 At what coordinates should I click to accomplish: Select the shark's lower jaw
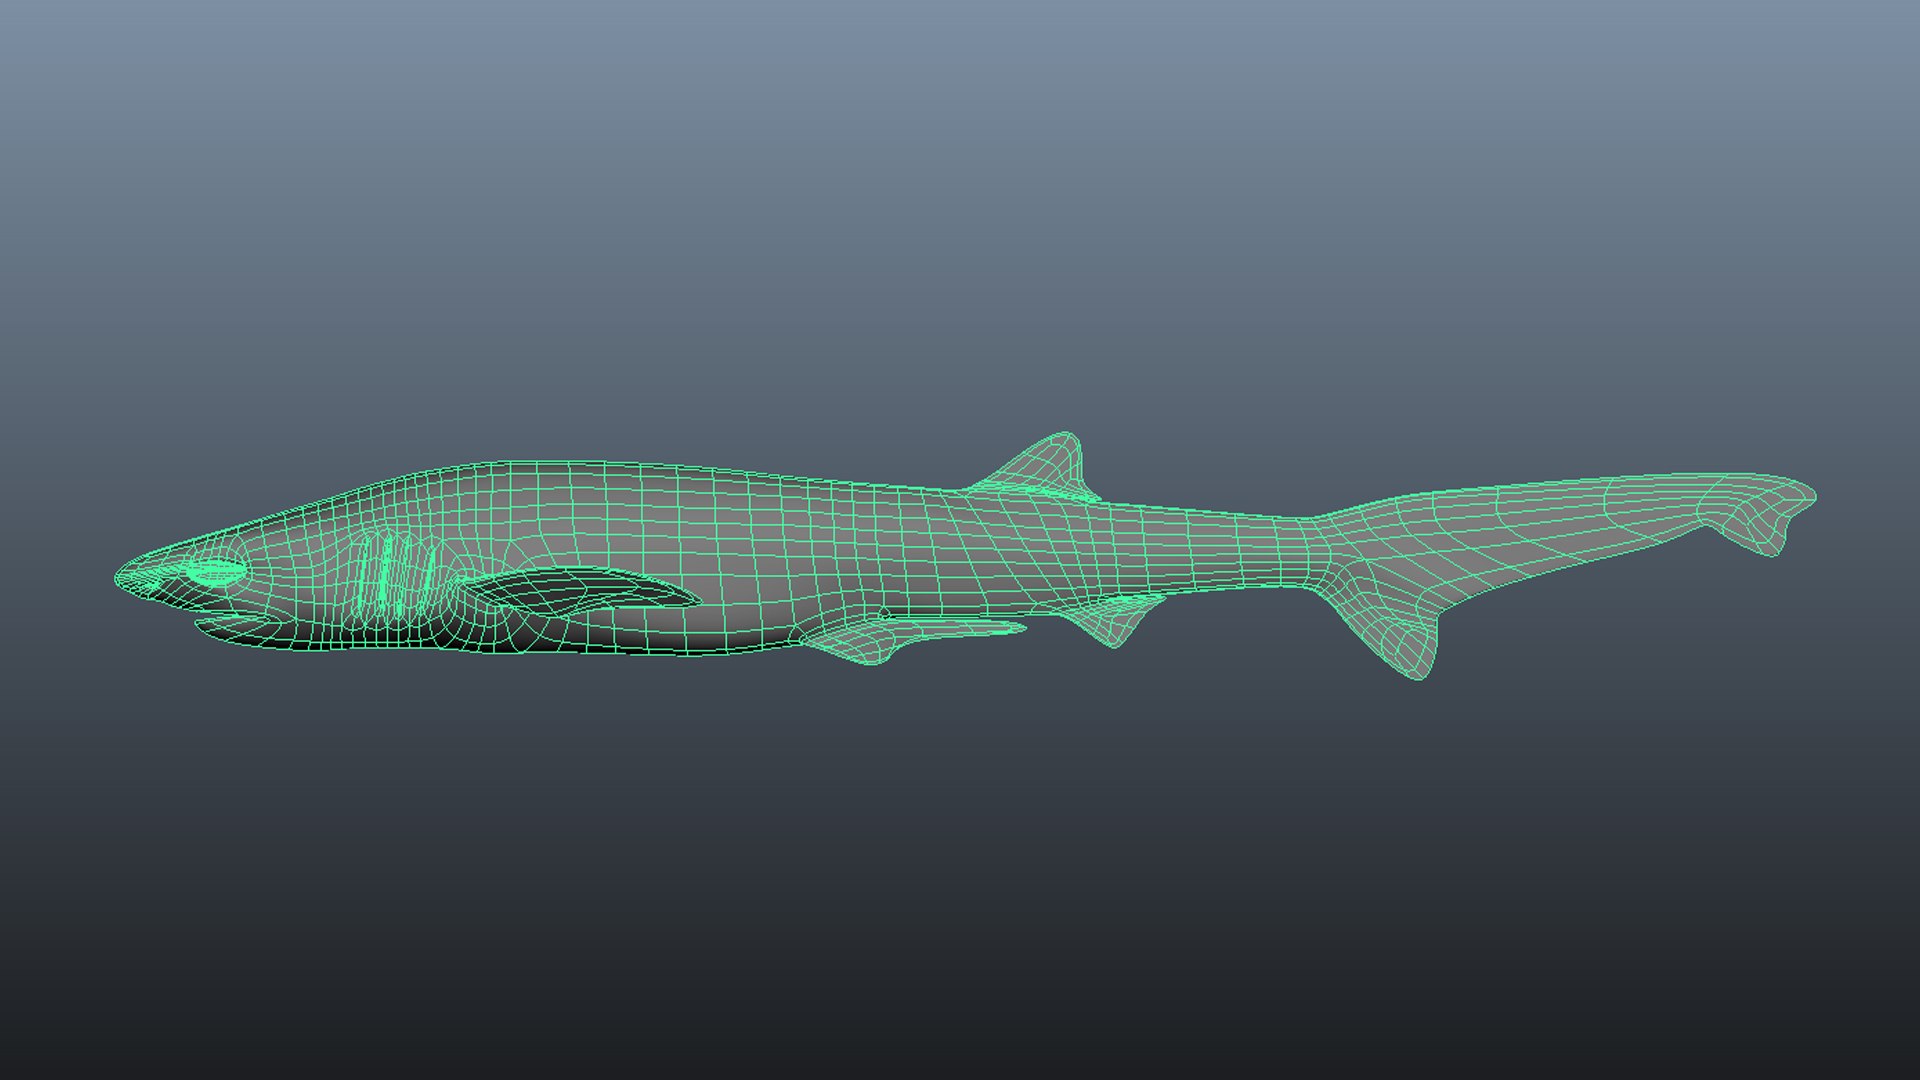point(240,630)
